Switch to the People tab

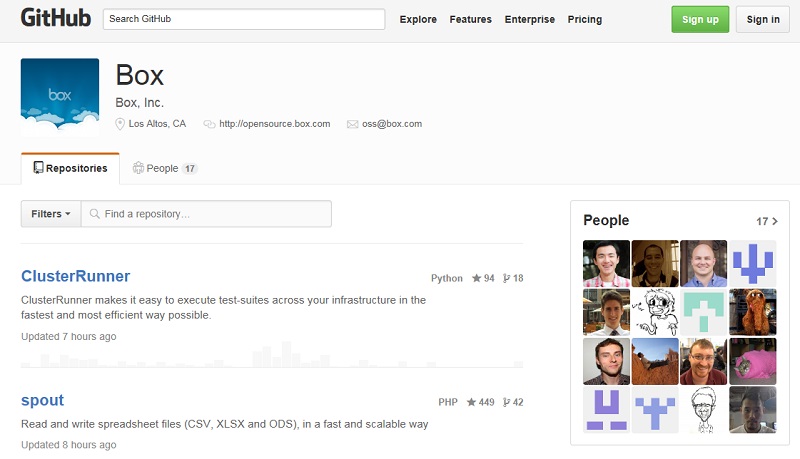(x=164, y=168)
